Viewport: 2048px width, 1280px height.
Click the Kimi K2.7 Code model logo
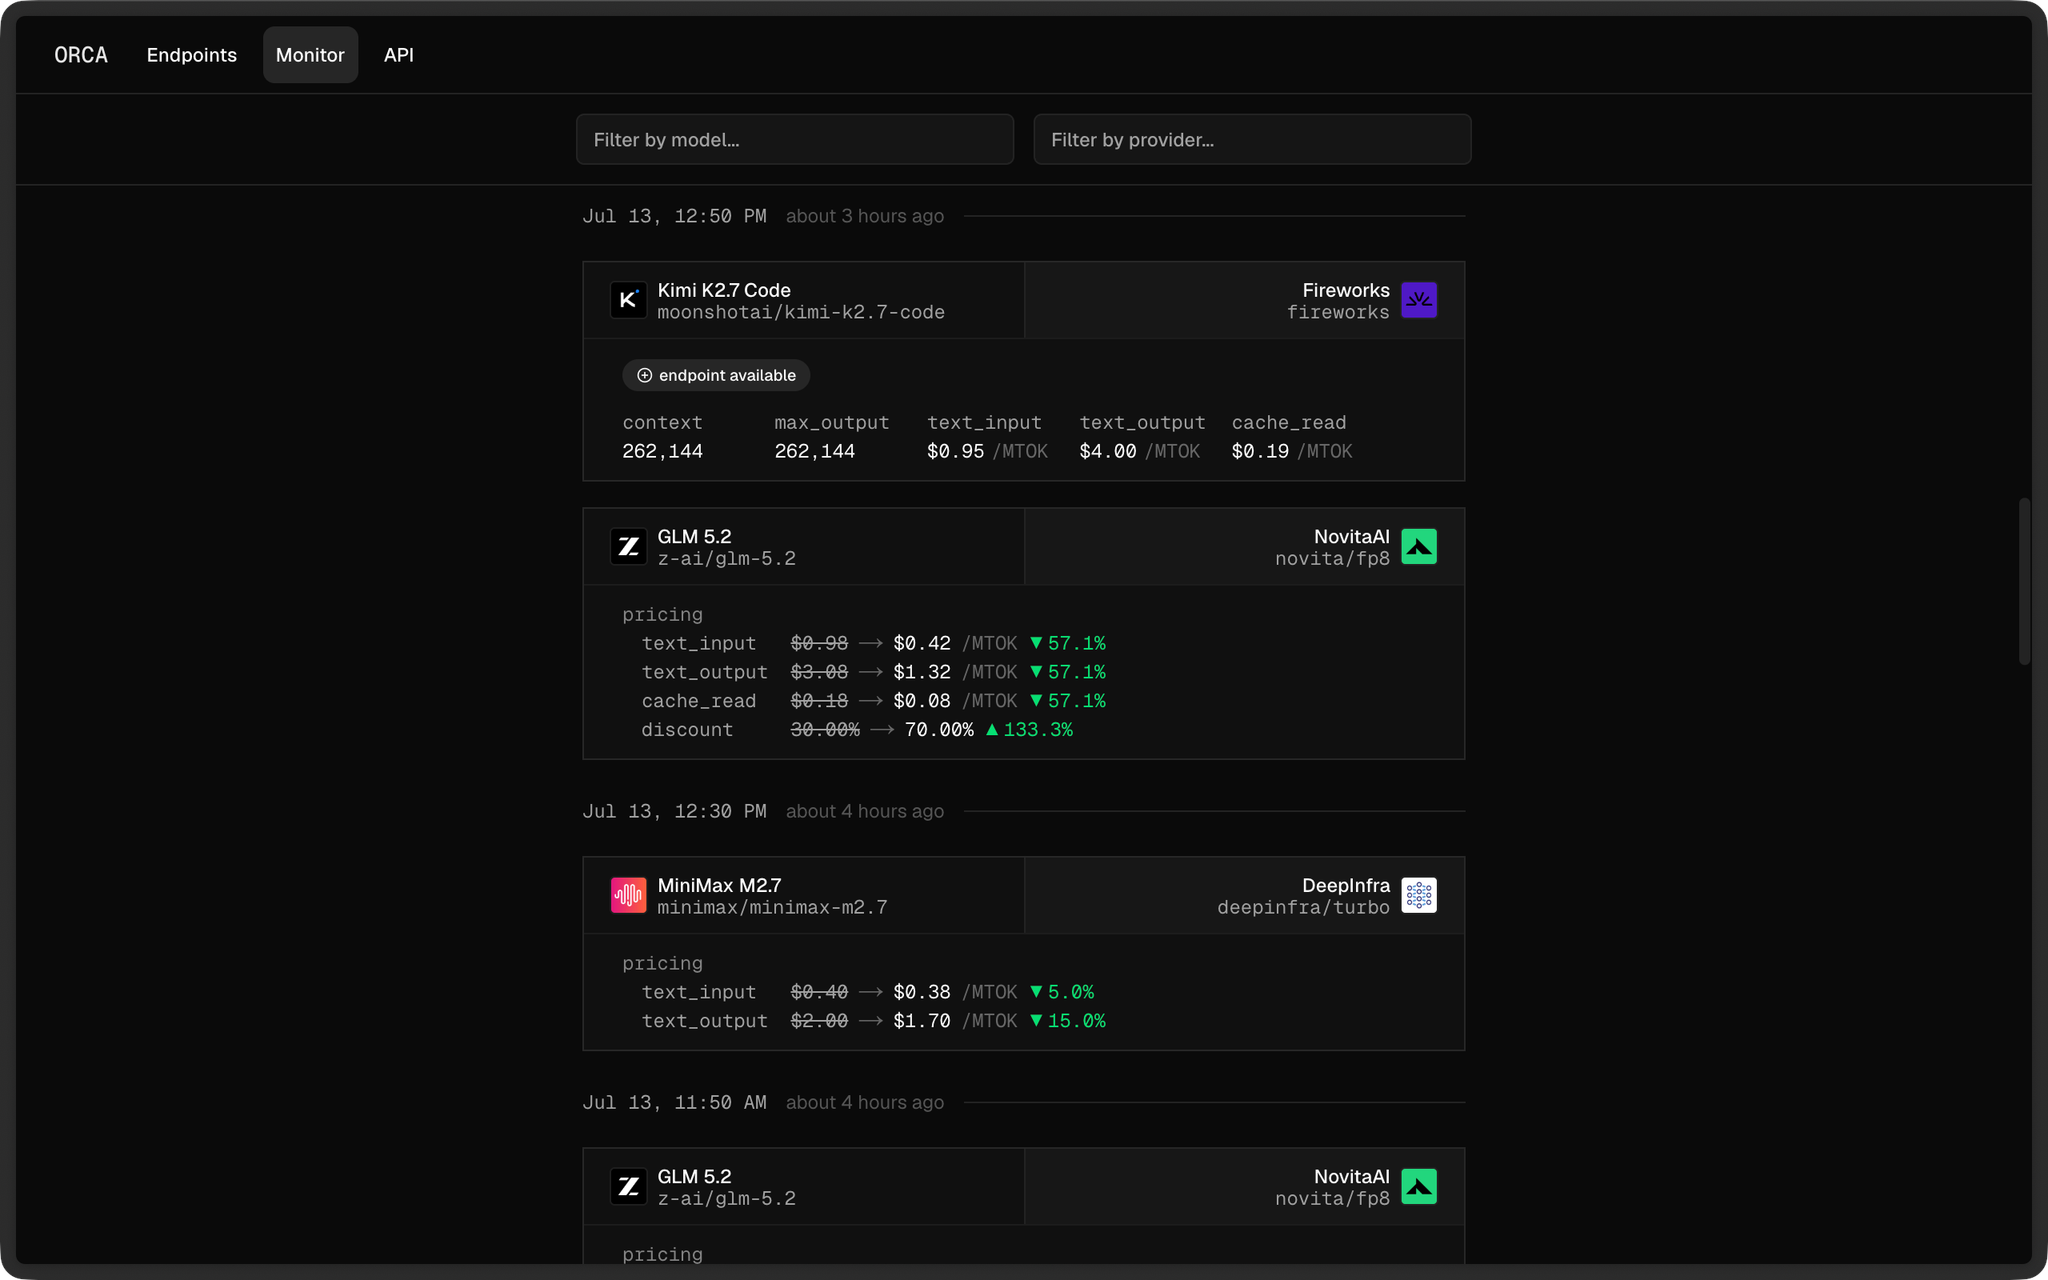coord(628,300)
